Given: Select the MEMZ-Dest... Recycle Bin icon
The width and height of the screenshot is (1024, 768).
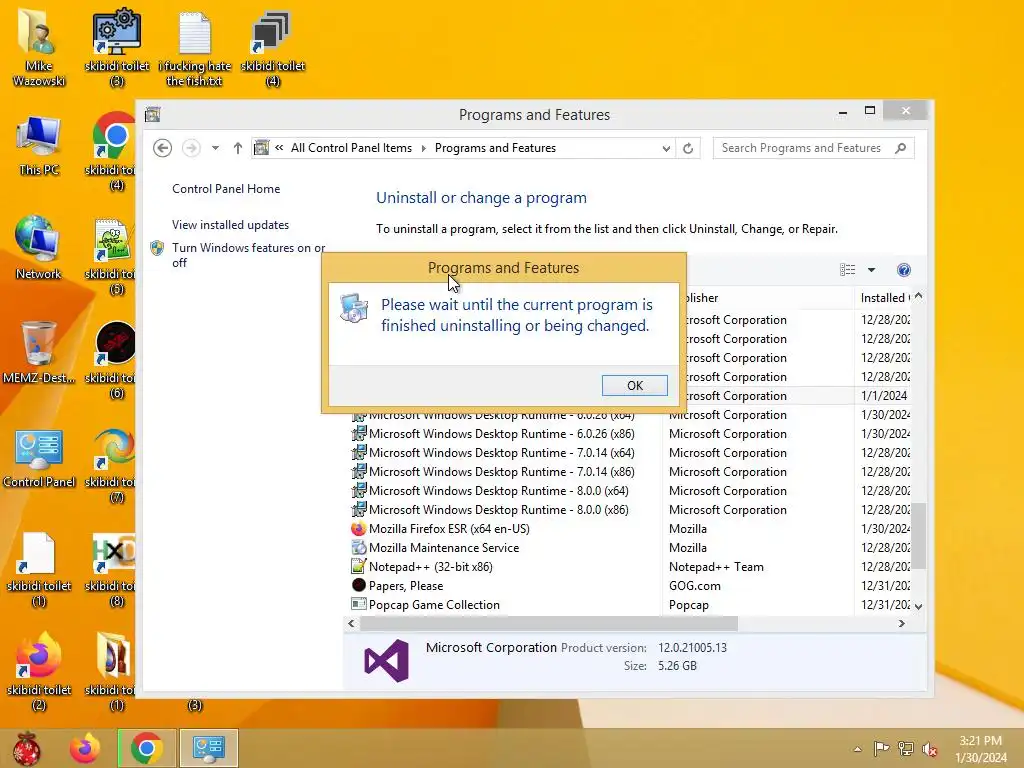Looking at the screenshot, I should (39, 353).
